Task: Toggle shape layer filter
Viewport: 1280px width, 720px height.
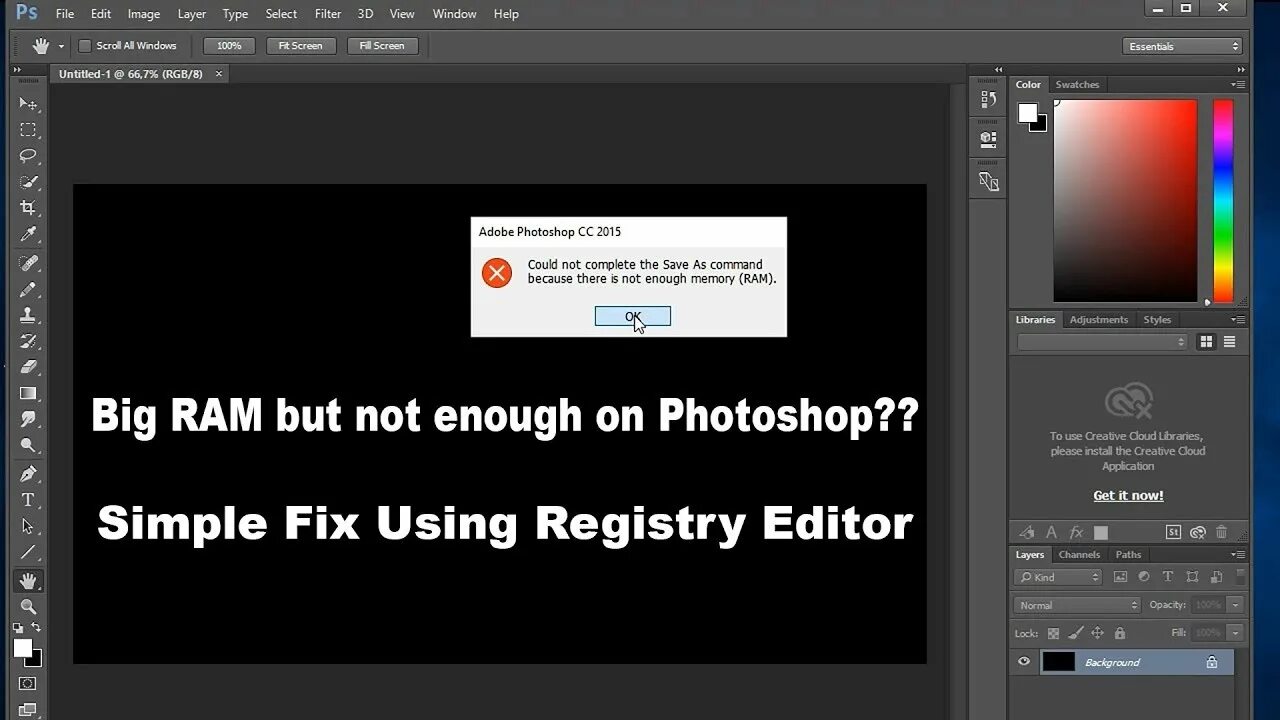Action: (1192, 577)
